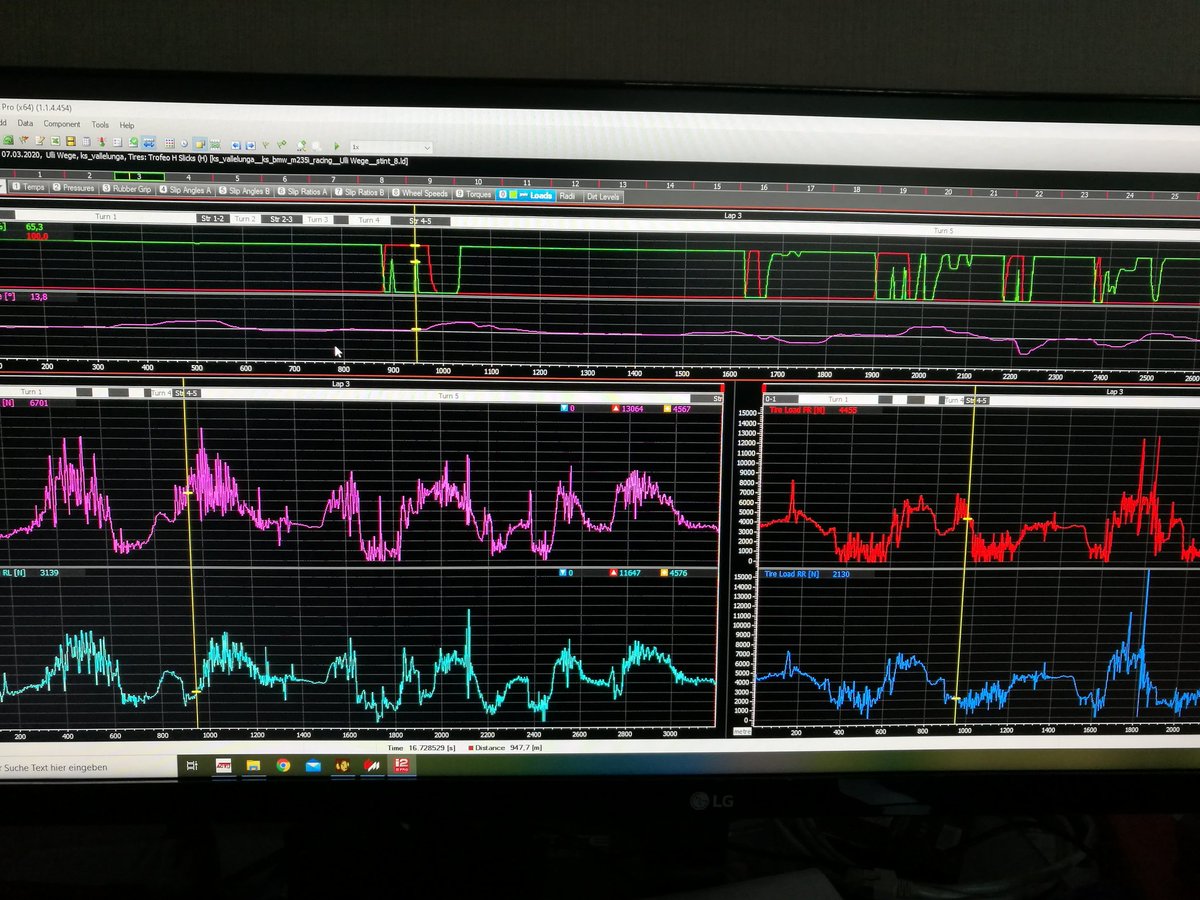Click the yellow save disk toolbar icon
This screenshot has width=1200, height=900.
tap(71, 142)
